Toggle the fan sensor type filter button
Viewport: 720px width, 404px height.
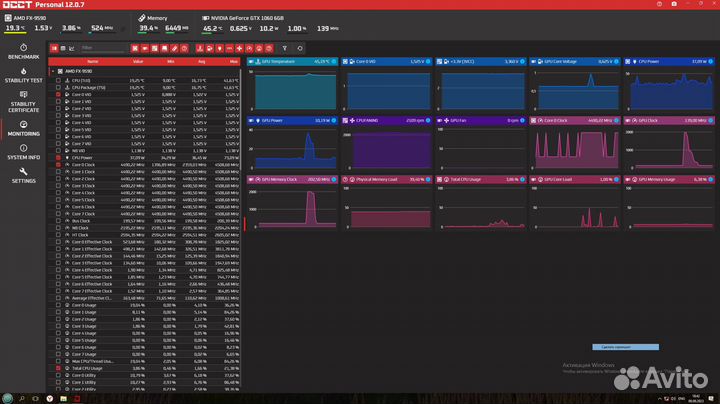click(x=239, y=48)
